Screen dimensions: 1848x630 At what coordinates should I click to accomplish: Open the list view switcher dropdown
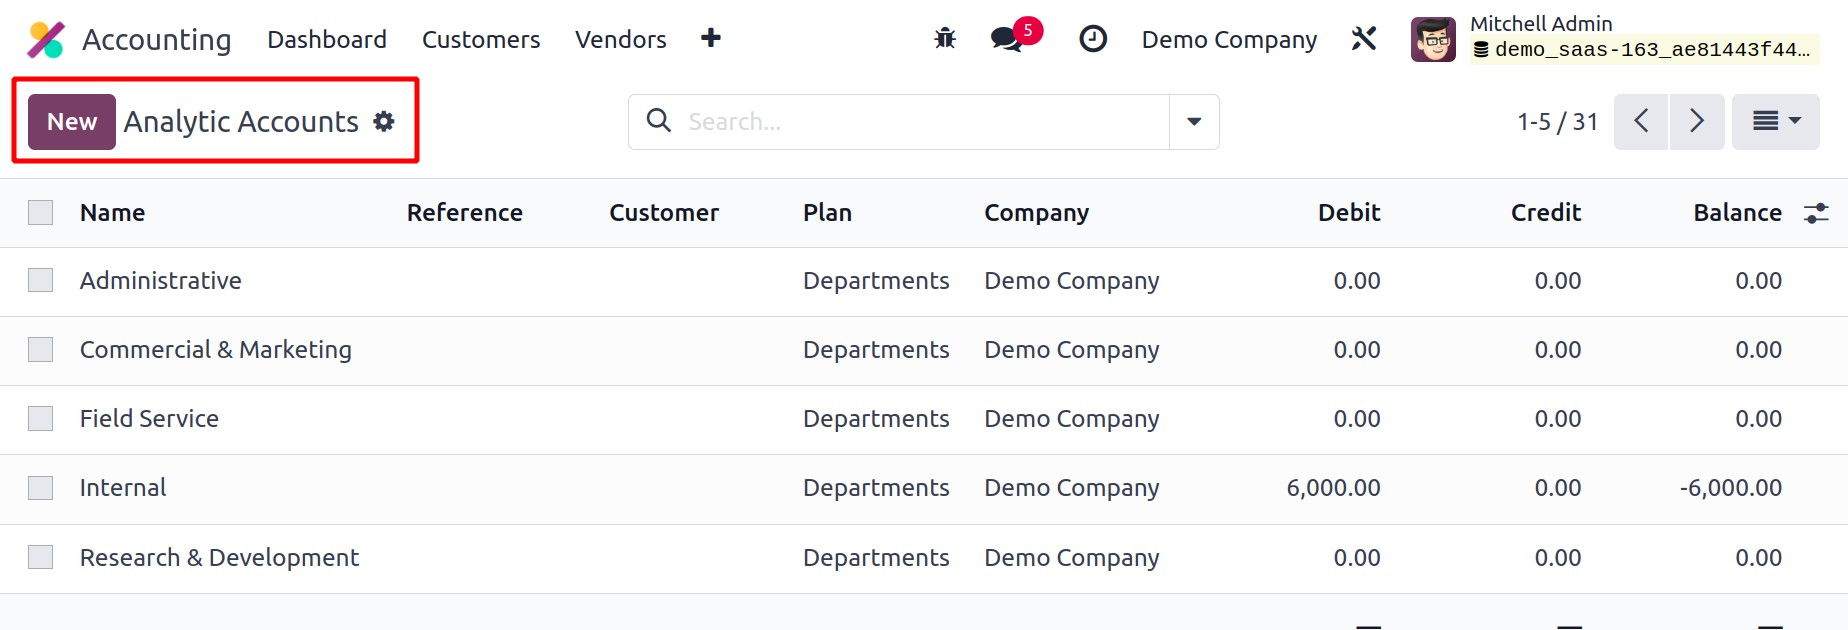tap(1775, 122)
